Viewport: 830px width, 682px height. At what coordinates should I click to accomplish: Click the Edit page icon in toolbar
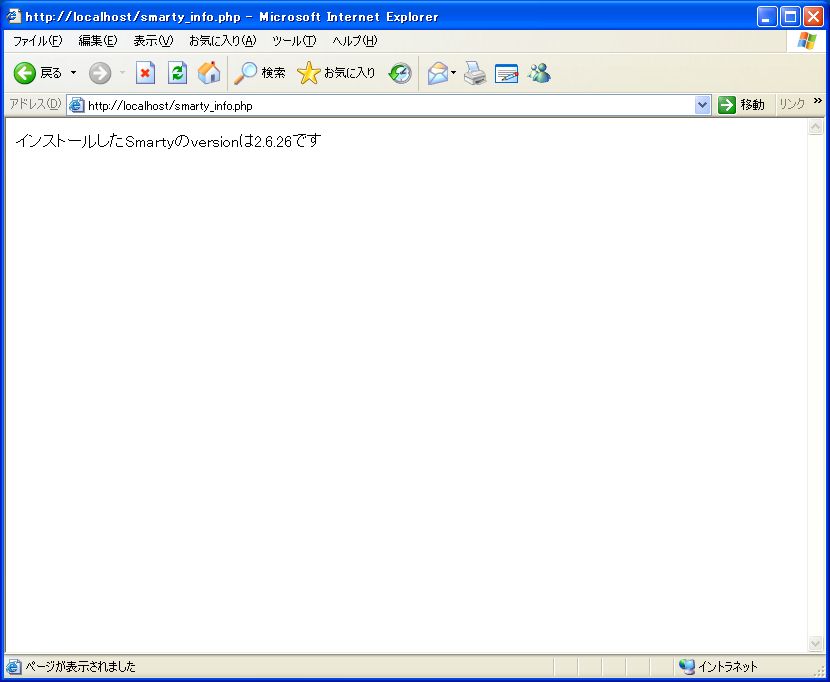(507, 73)
